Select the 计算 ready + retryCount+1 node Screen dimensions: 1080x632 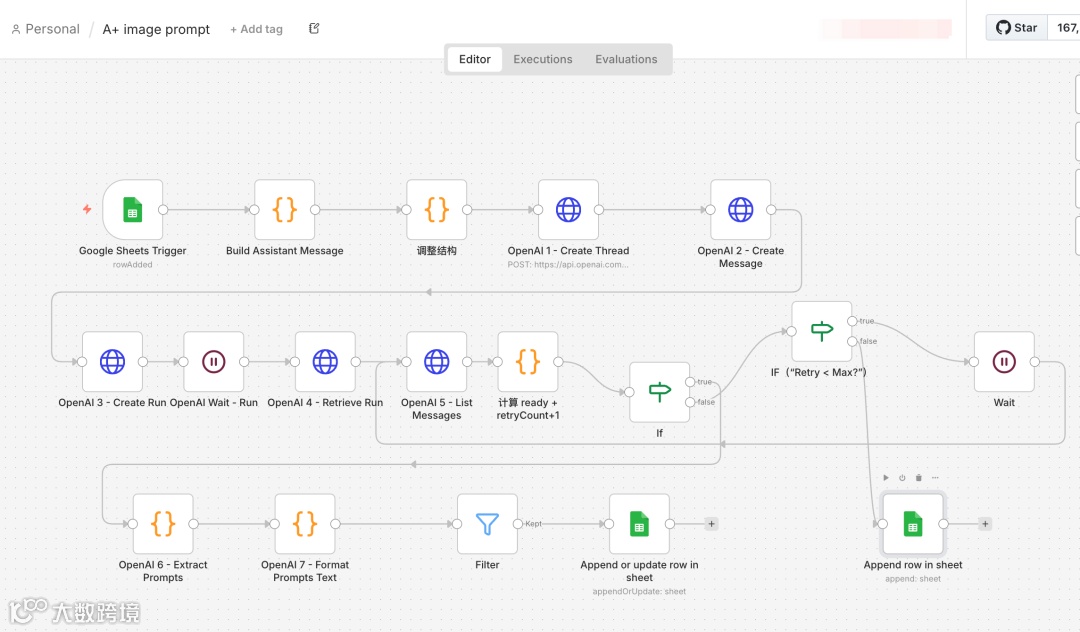[528, 361]
